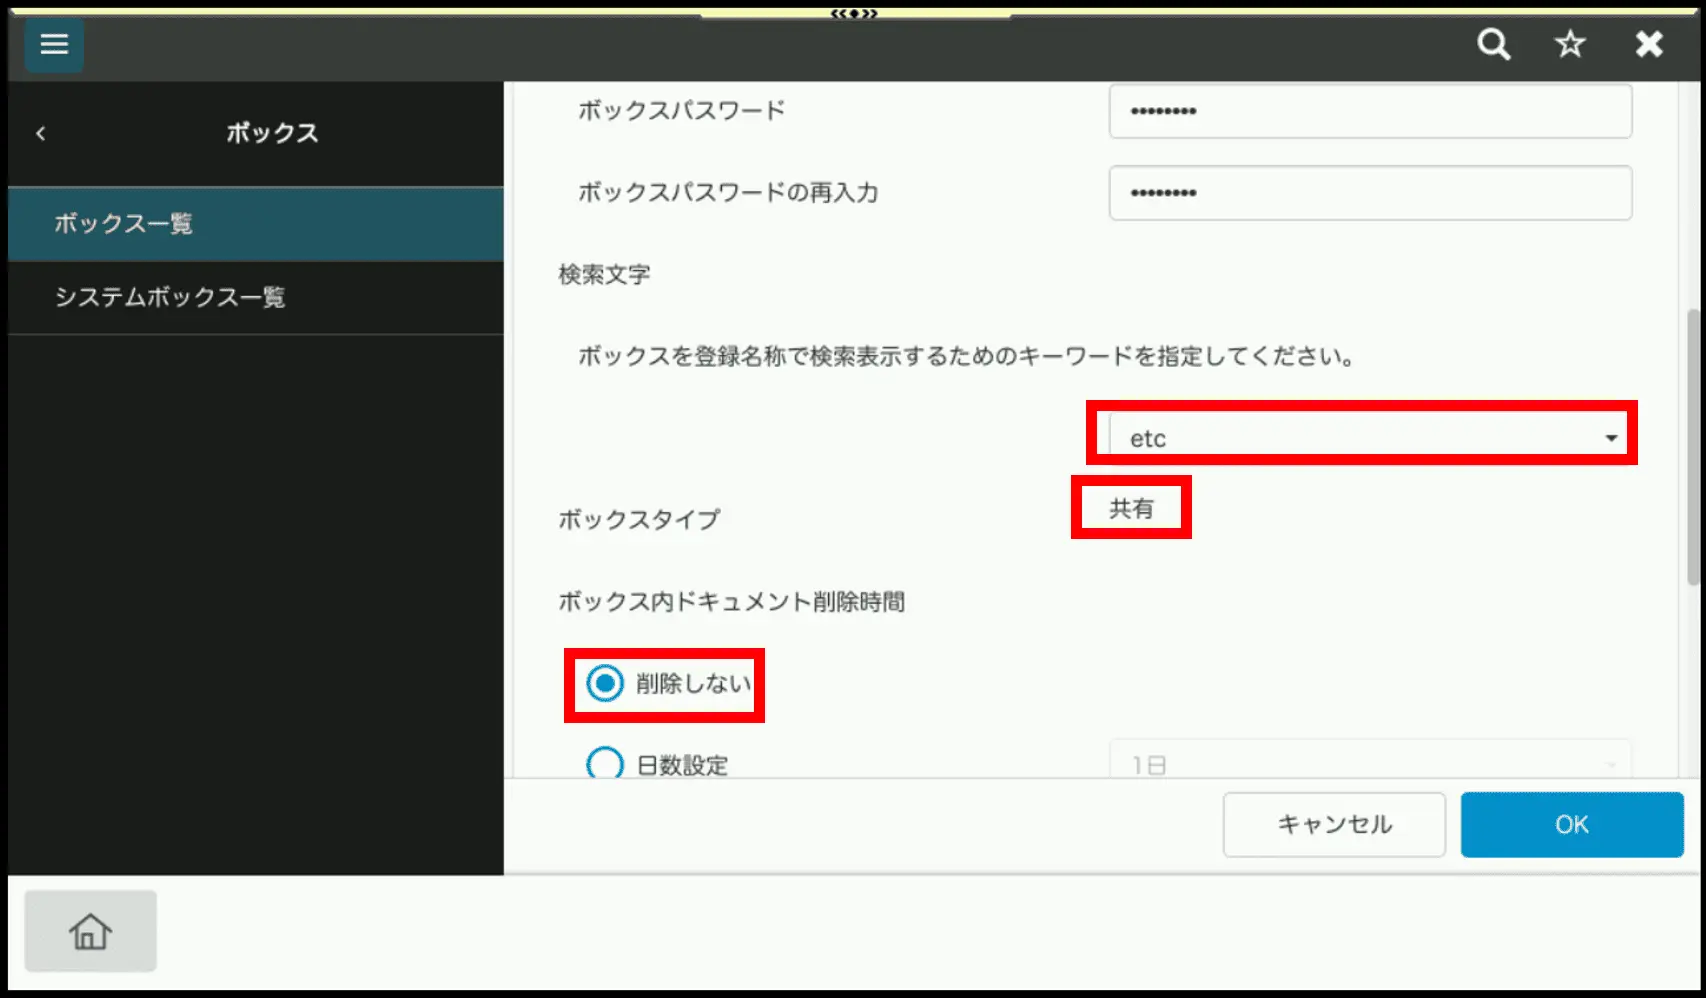The image size is (1706, 998).
Task: Open the hamburger menu
Action: 54,45
